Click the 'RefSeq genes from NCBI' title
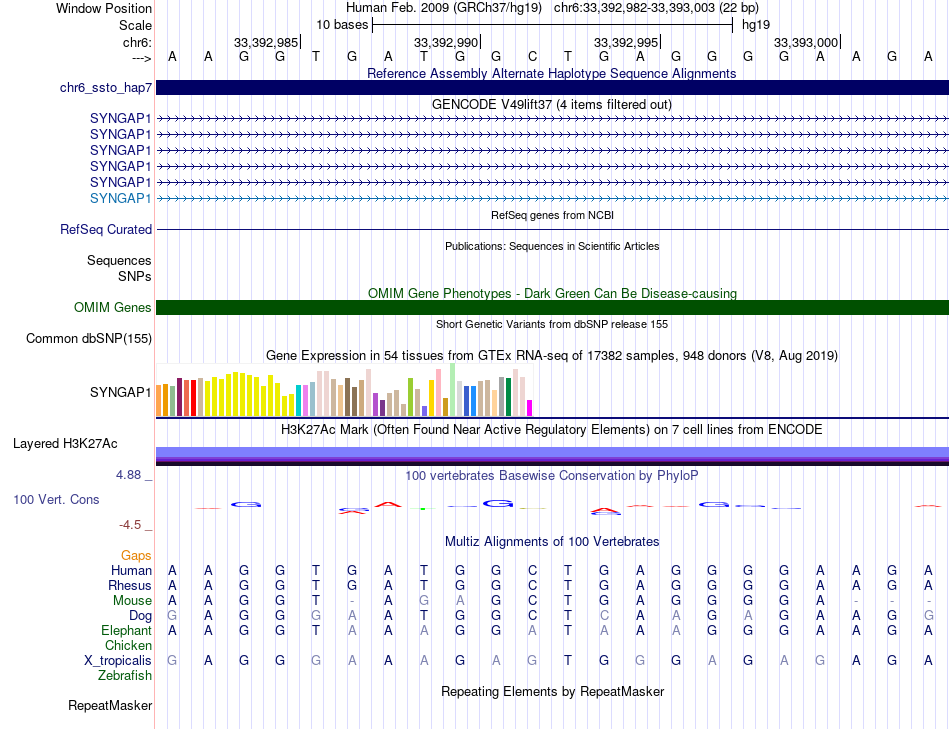Image resolution: width=950 pixels, height=729 pixels. (x=551, y=215)
